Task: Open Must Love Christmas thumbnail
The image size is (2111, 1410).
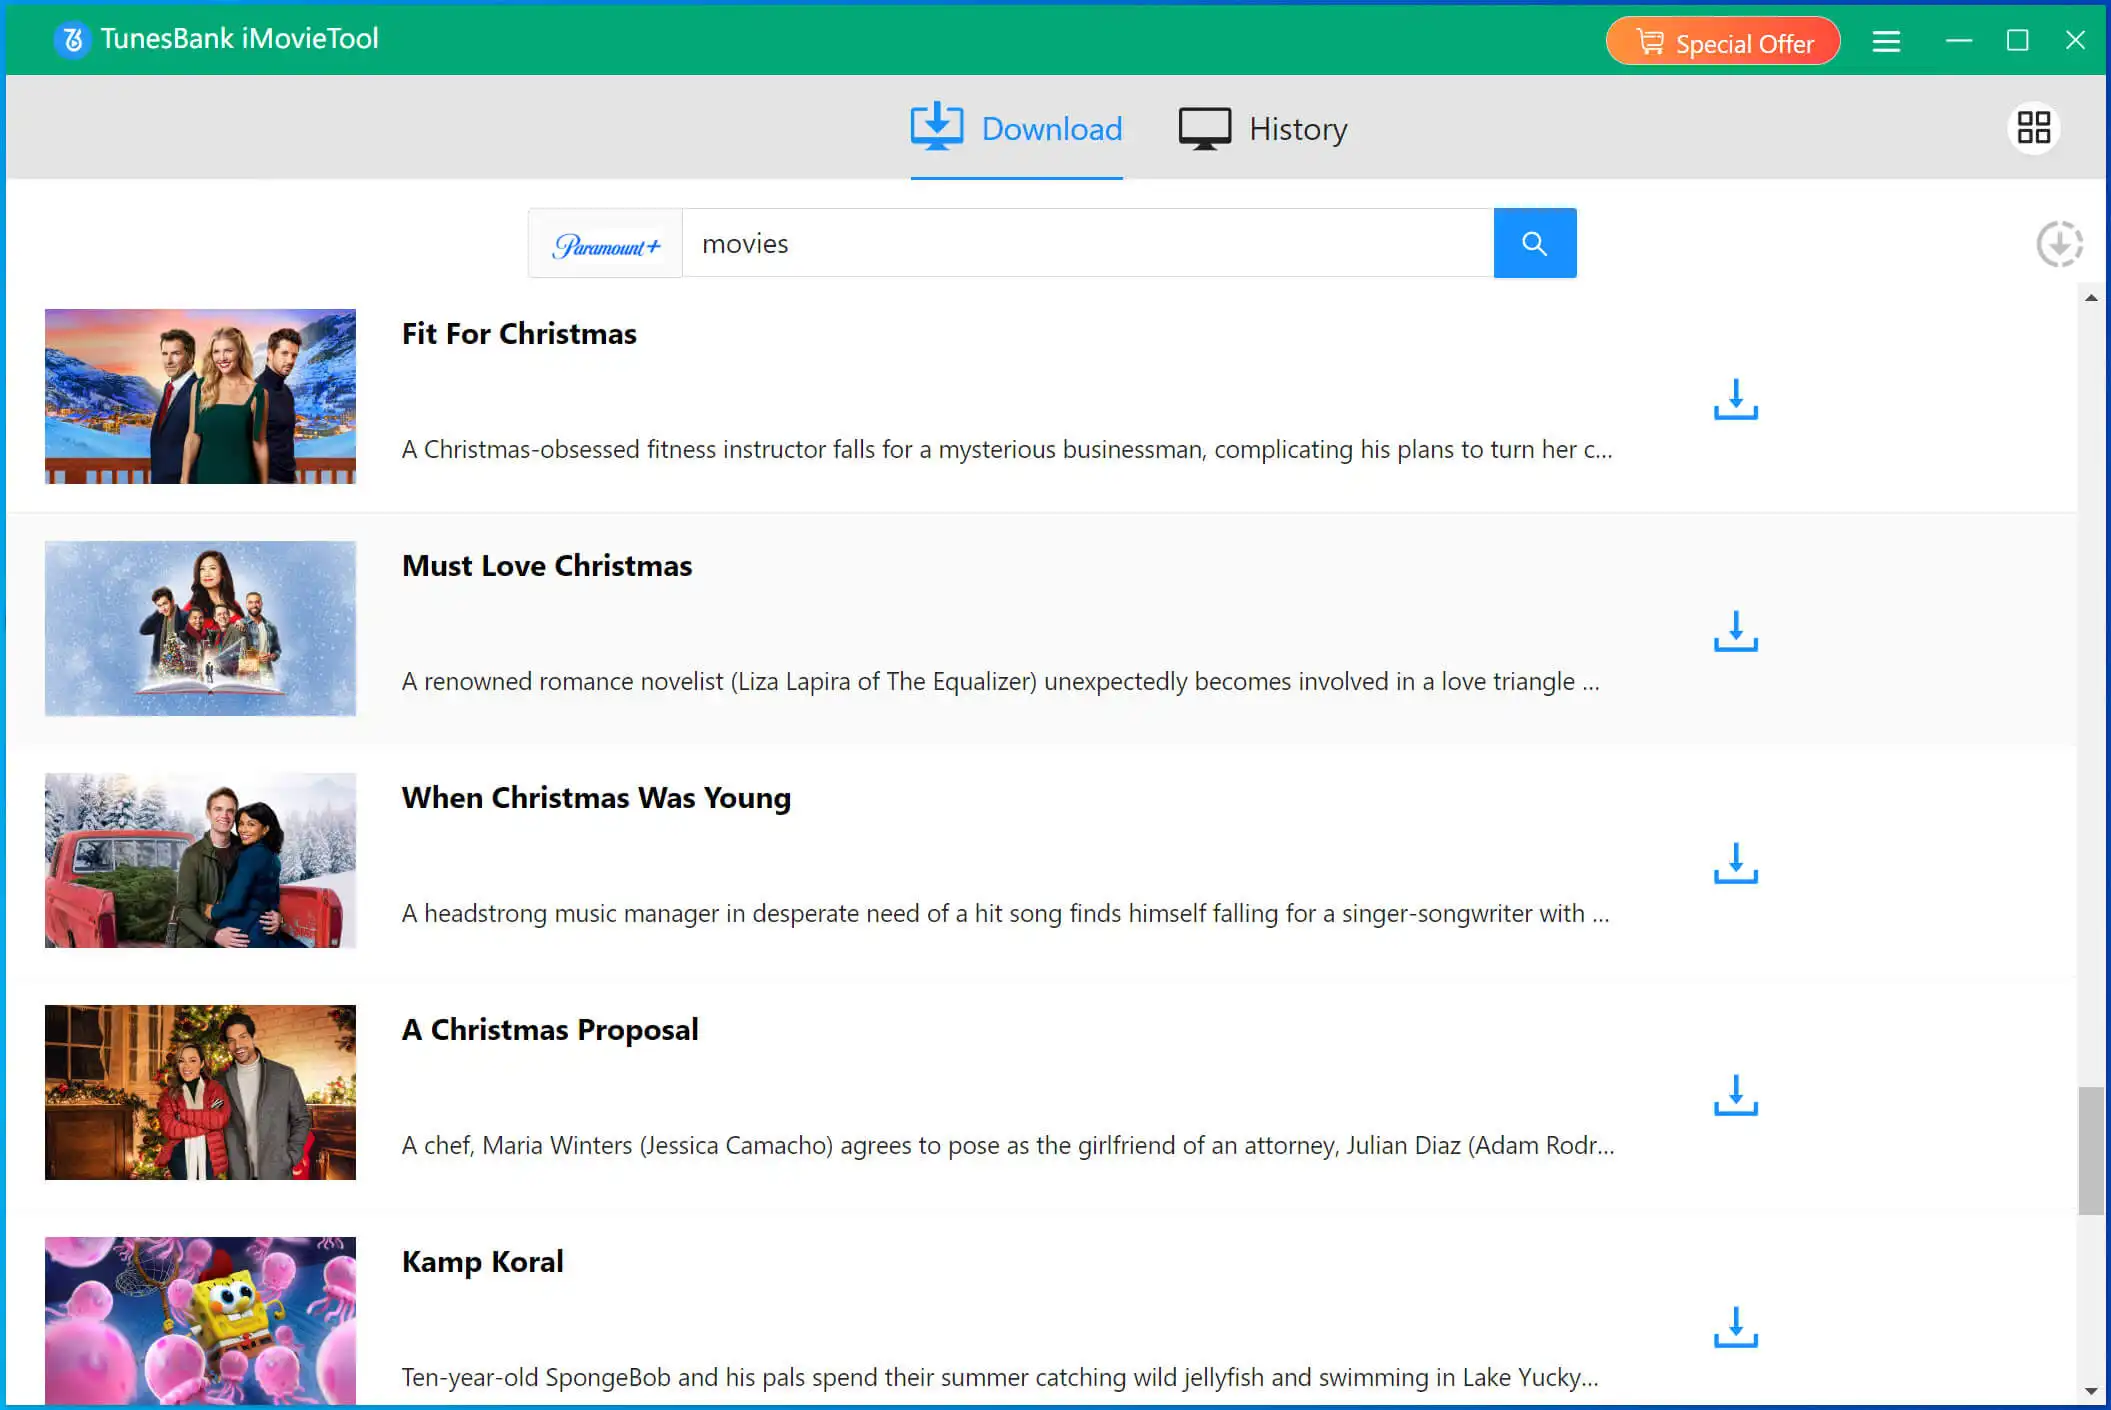Action: click(200, 628)
